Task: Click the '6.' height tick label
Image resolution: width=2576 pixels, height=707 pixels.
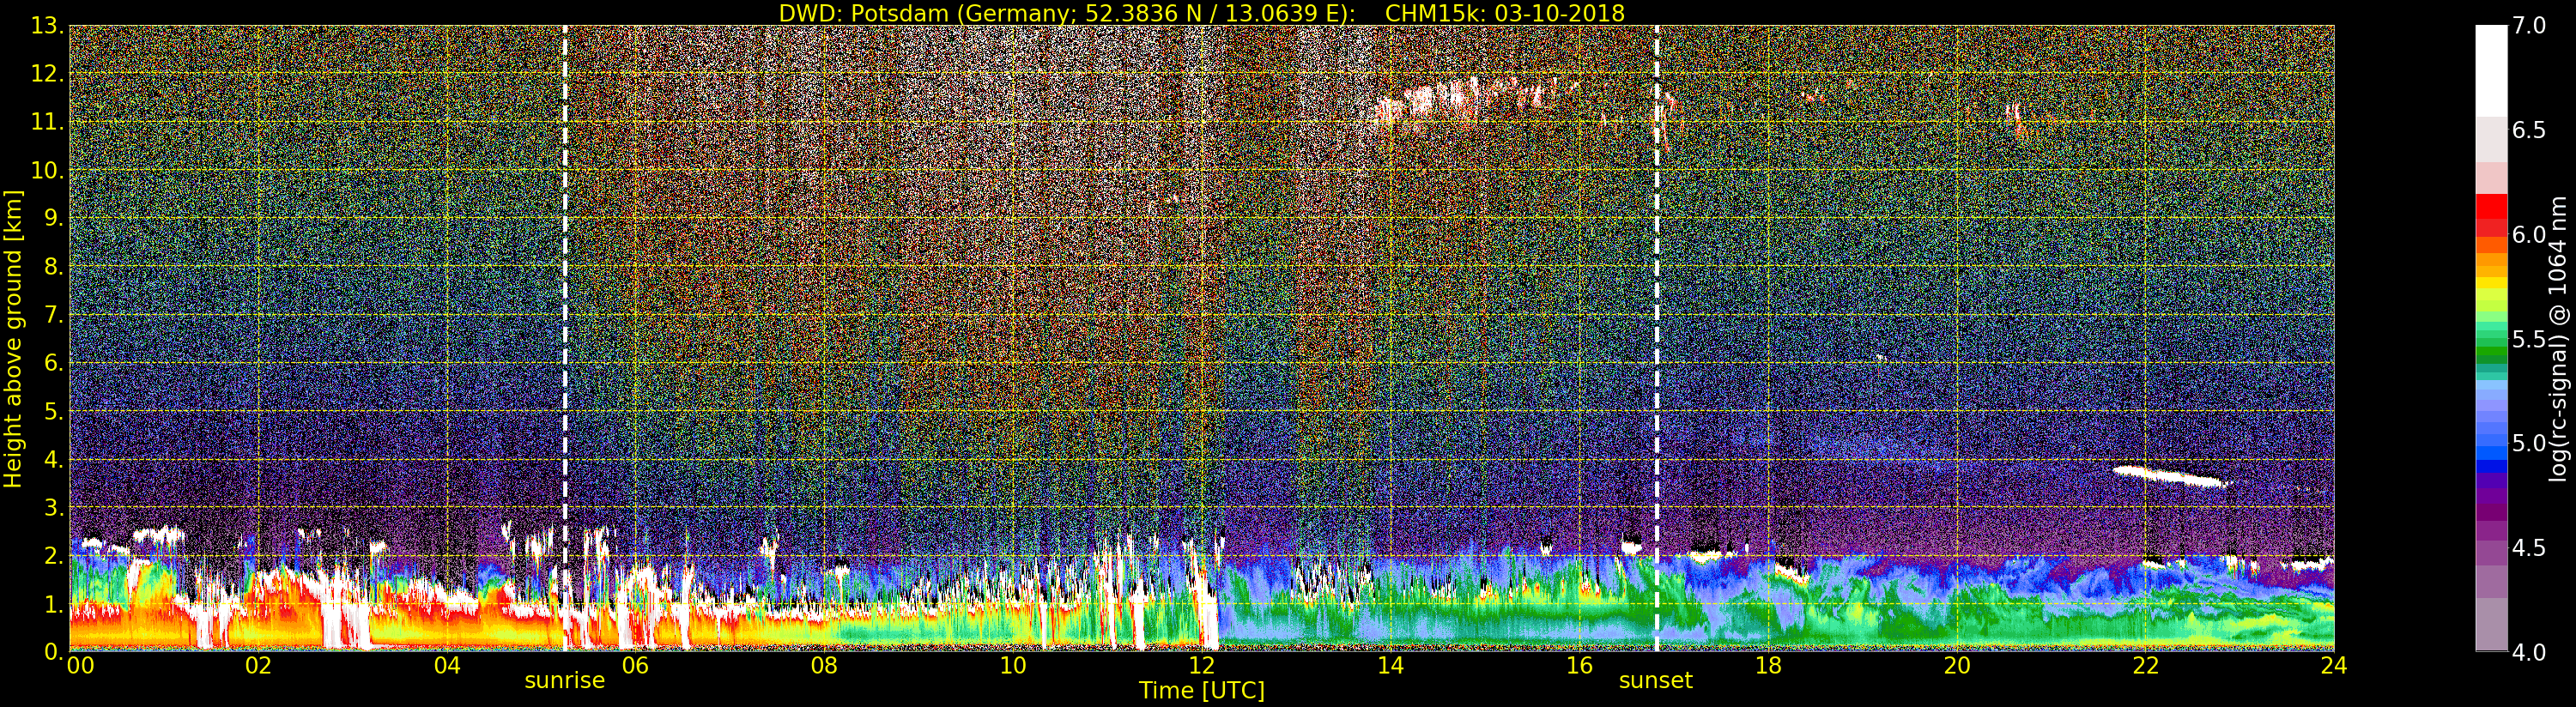Action: tap(53, 363)
